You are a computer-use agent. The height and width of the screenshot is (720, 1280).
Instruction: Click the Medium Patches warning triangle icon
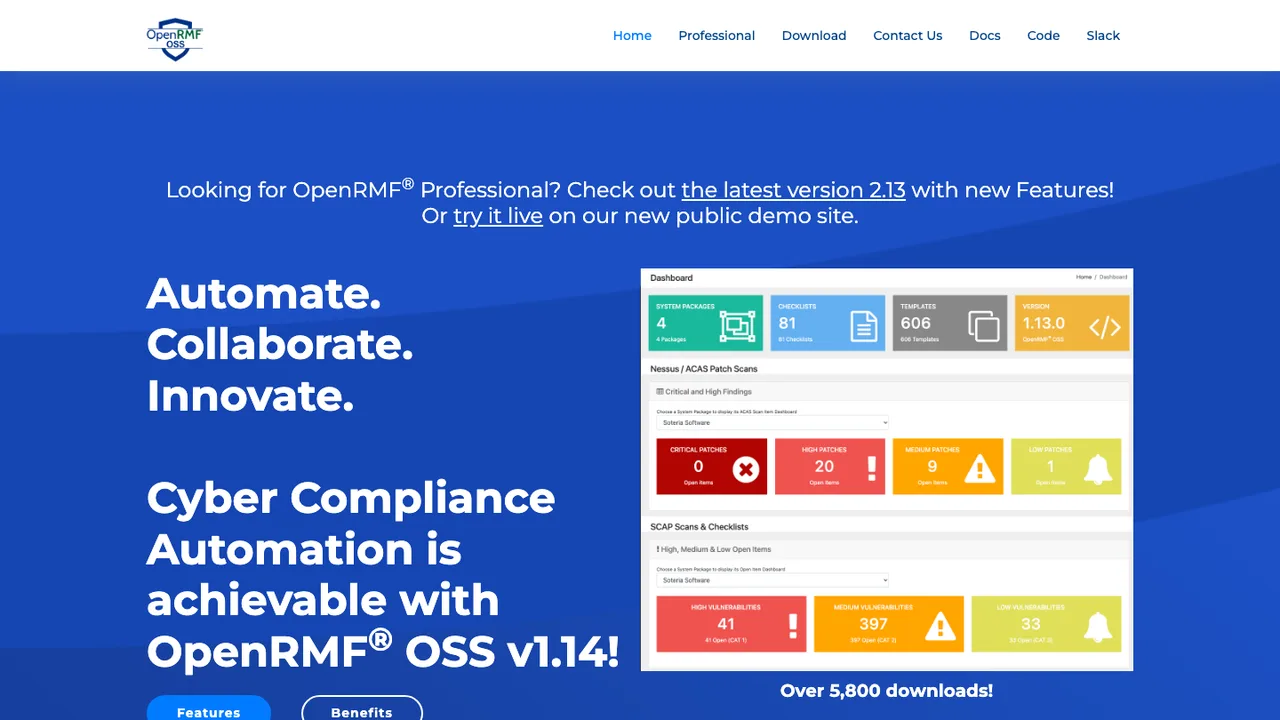coord(980,469)
